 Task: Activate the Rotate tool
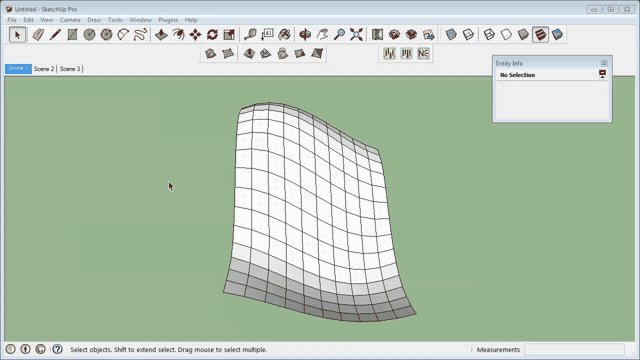(212, 35)
